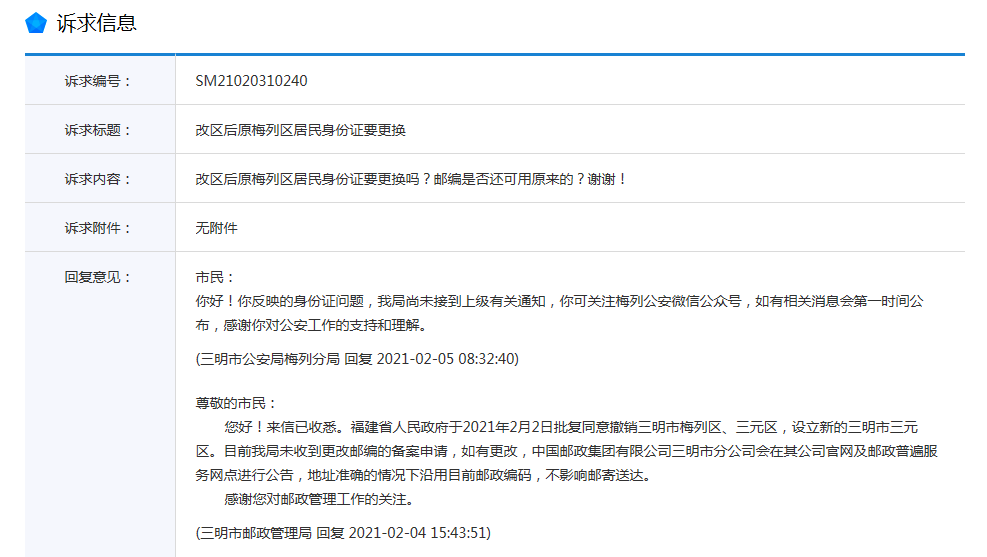Click the 诉求内容 label
Screen dimensions: 987x557
98,179
